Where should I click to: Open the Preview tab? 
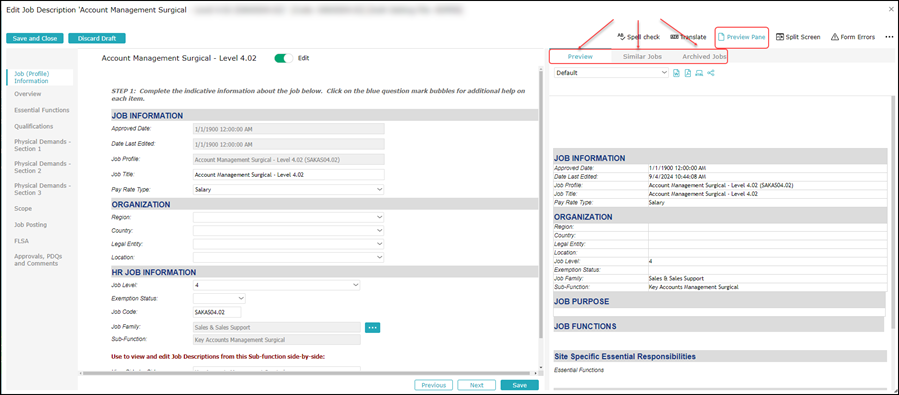click(x=580, y=57)
